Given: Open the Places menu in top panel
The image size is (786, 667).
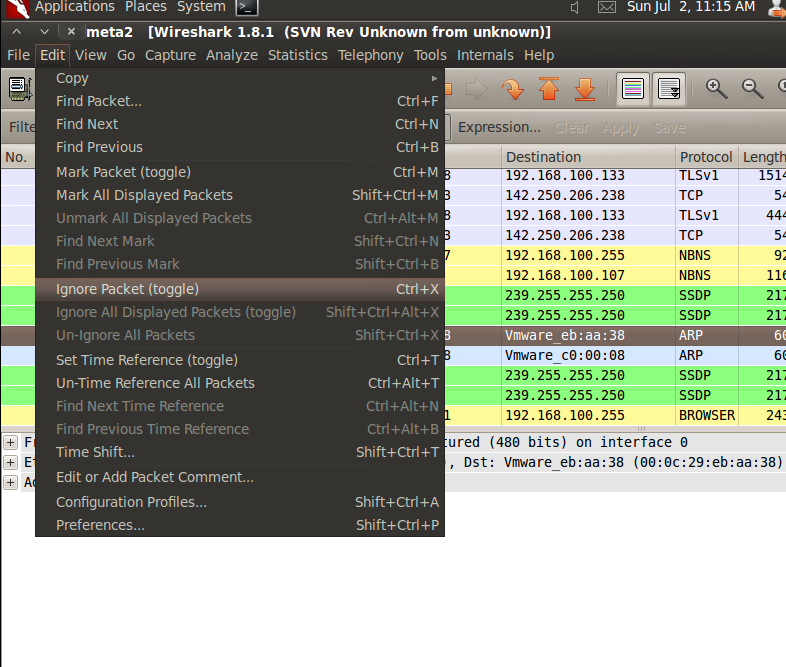Looking at the screenshot, I should (146, 7).
